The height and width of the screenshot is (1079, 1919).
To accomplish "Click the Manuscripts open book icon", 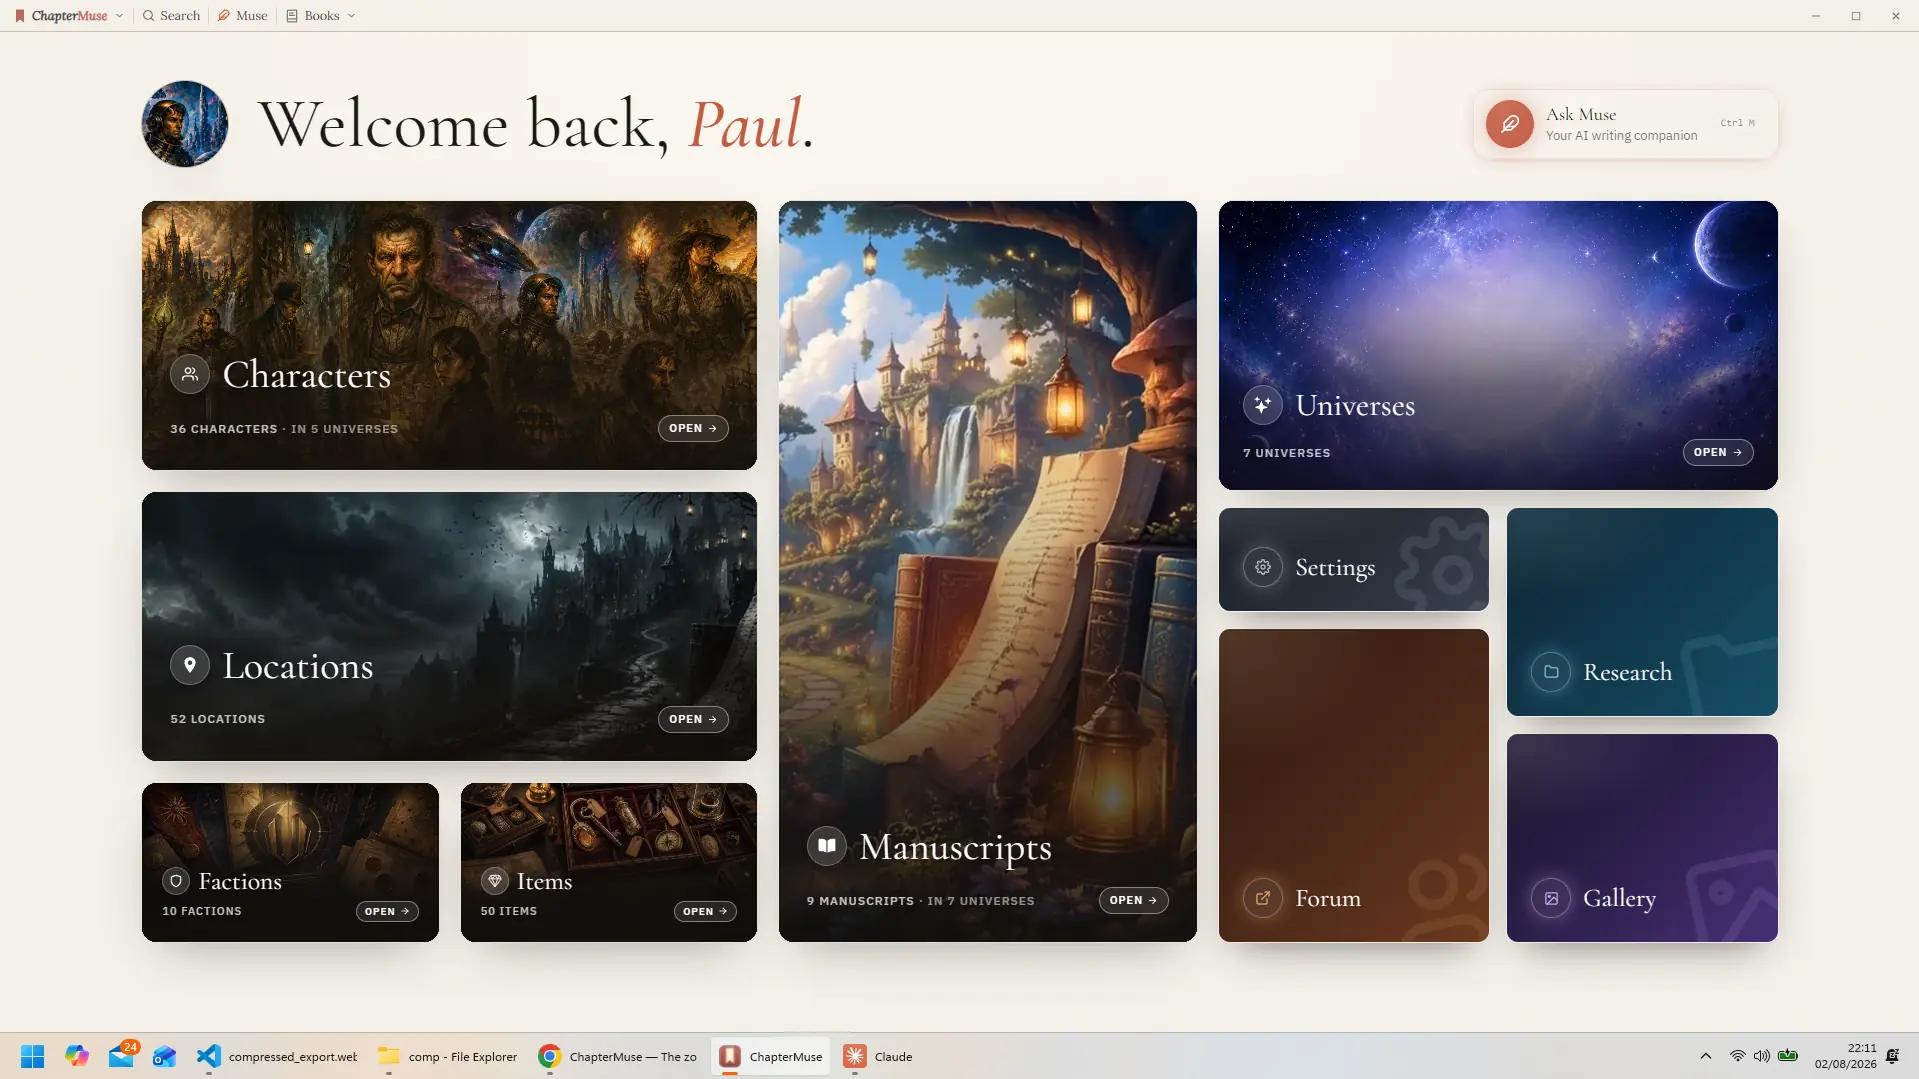I will click(x=827, y=846).
